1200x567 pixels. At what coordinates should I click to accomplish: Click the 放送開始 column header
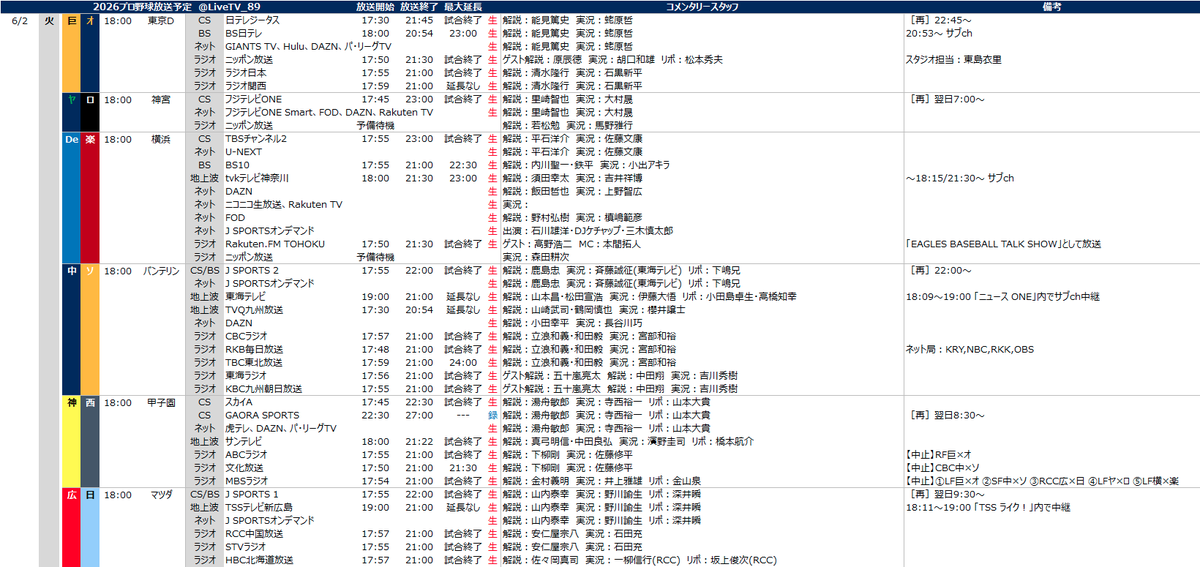pyautogui.click(x=374, y=7)
